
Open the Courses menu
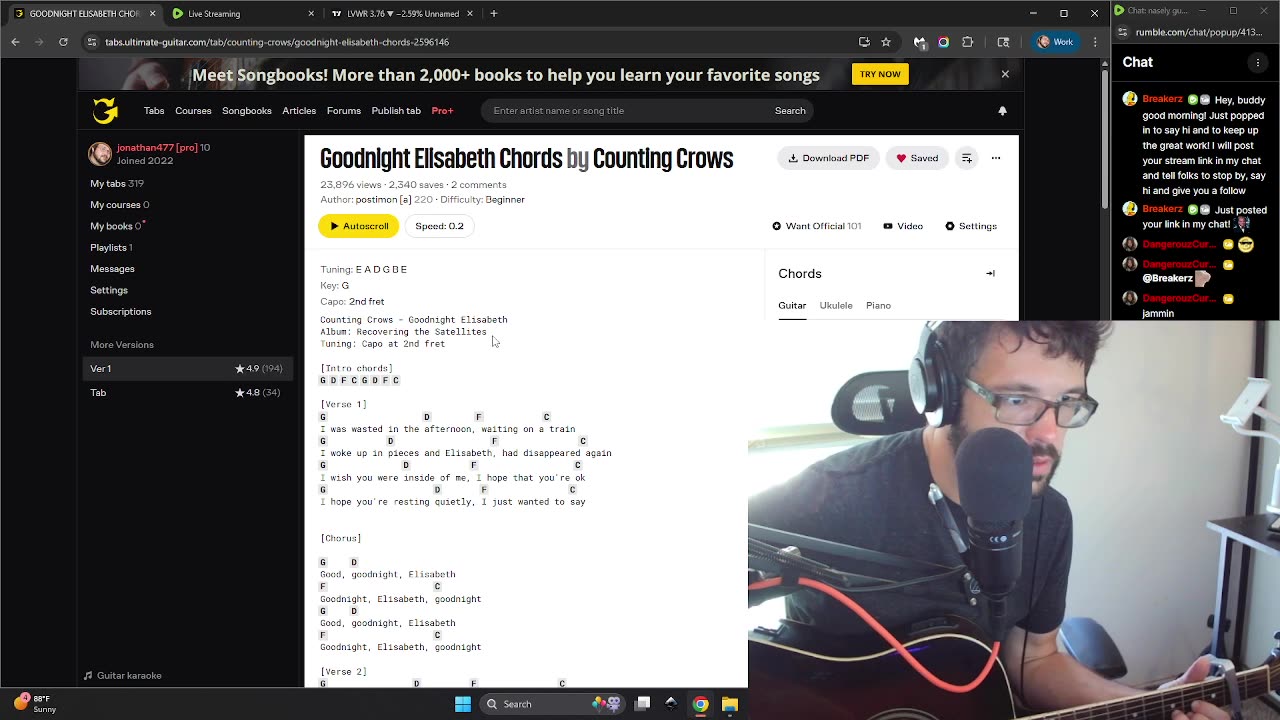click(193, 111)
